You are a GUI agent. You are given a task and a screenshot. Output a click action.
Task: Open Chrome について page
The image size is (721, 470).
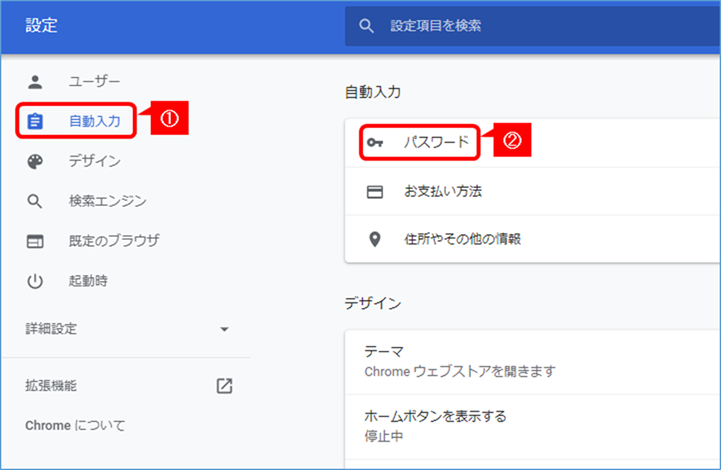click(75, 426)
